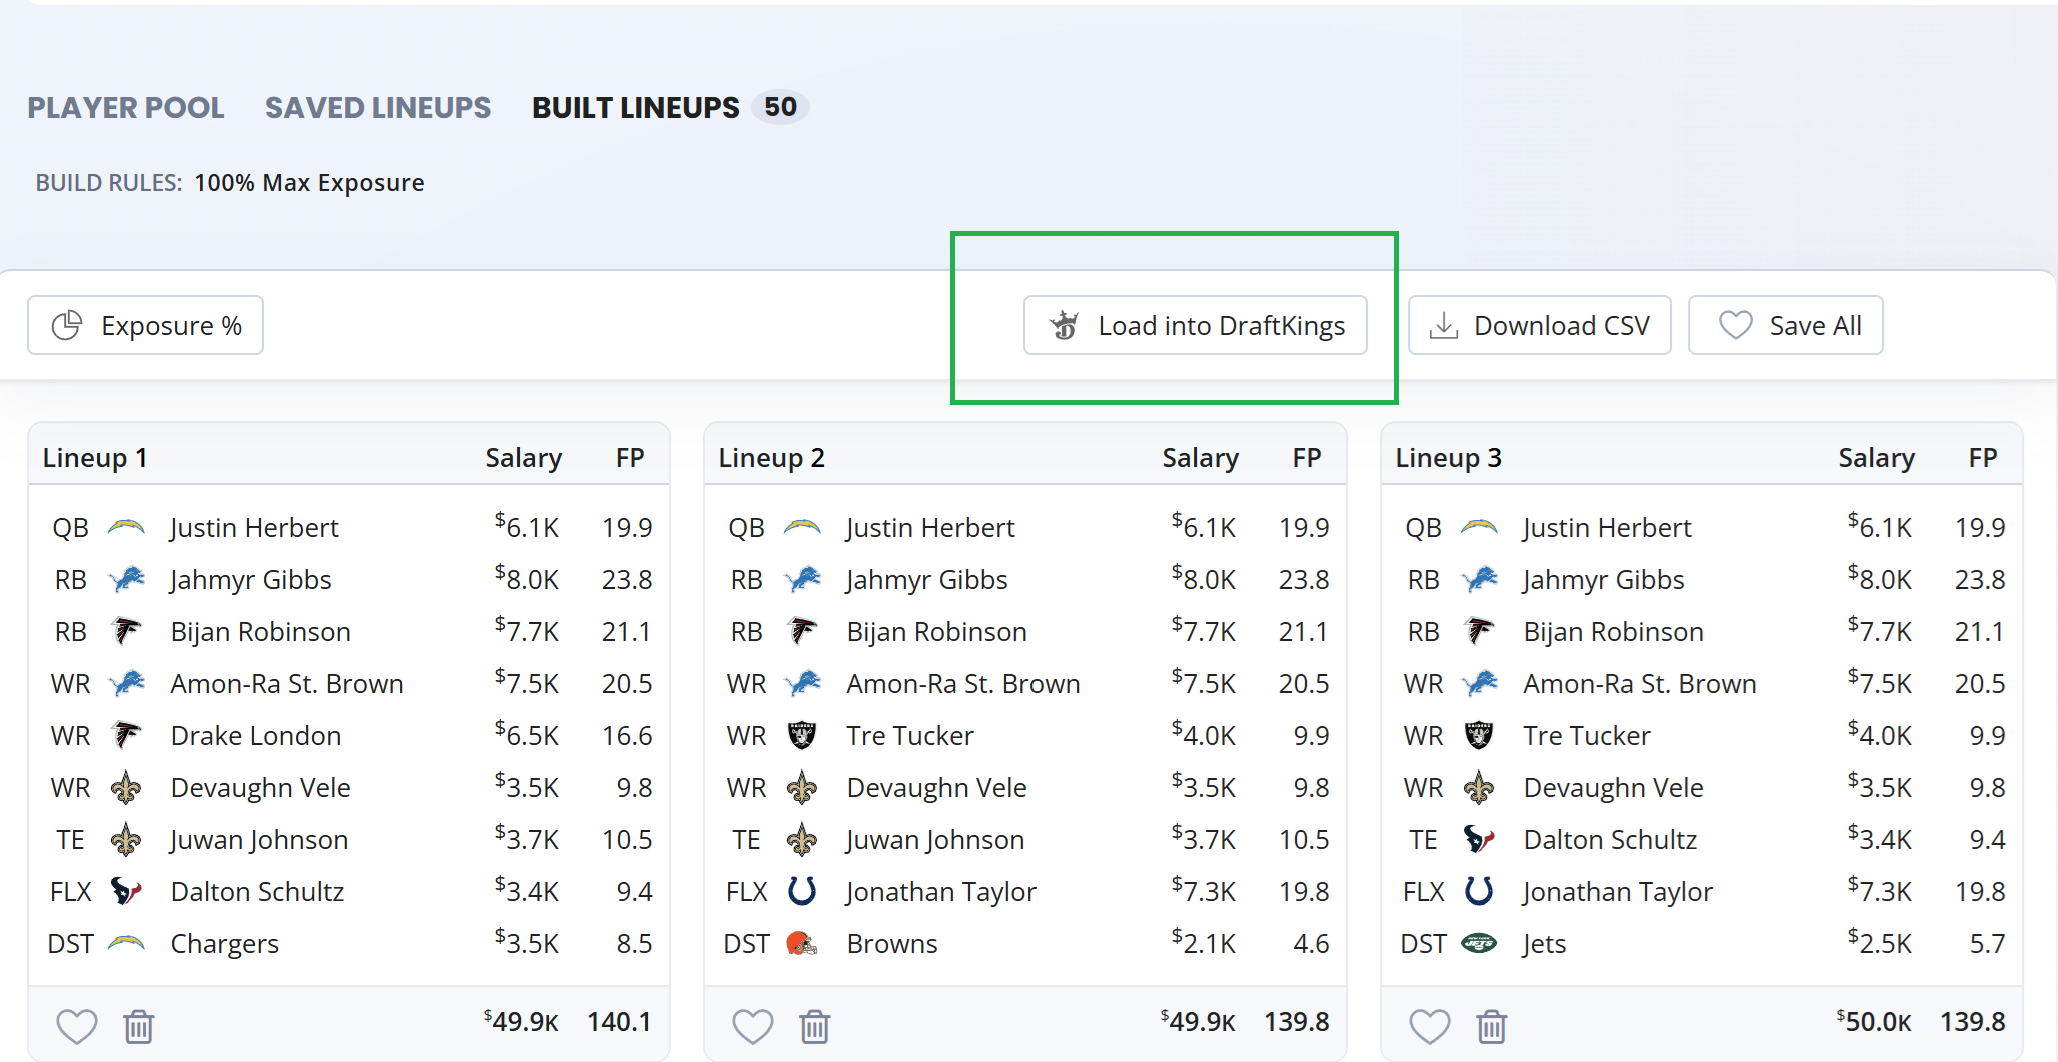Delete Lineup 2 with trash icon
Viewport: 2058px width, 1062px height.
[x=815, y=1026]
